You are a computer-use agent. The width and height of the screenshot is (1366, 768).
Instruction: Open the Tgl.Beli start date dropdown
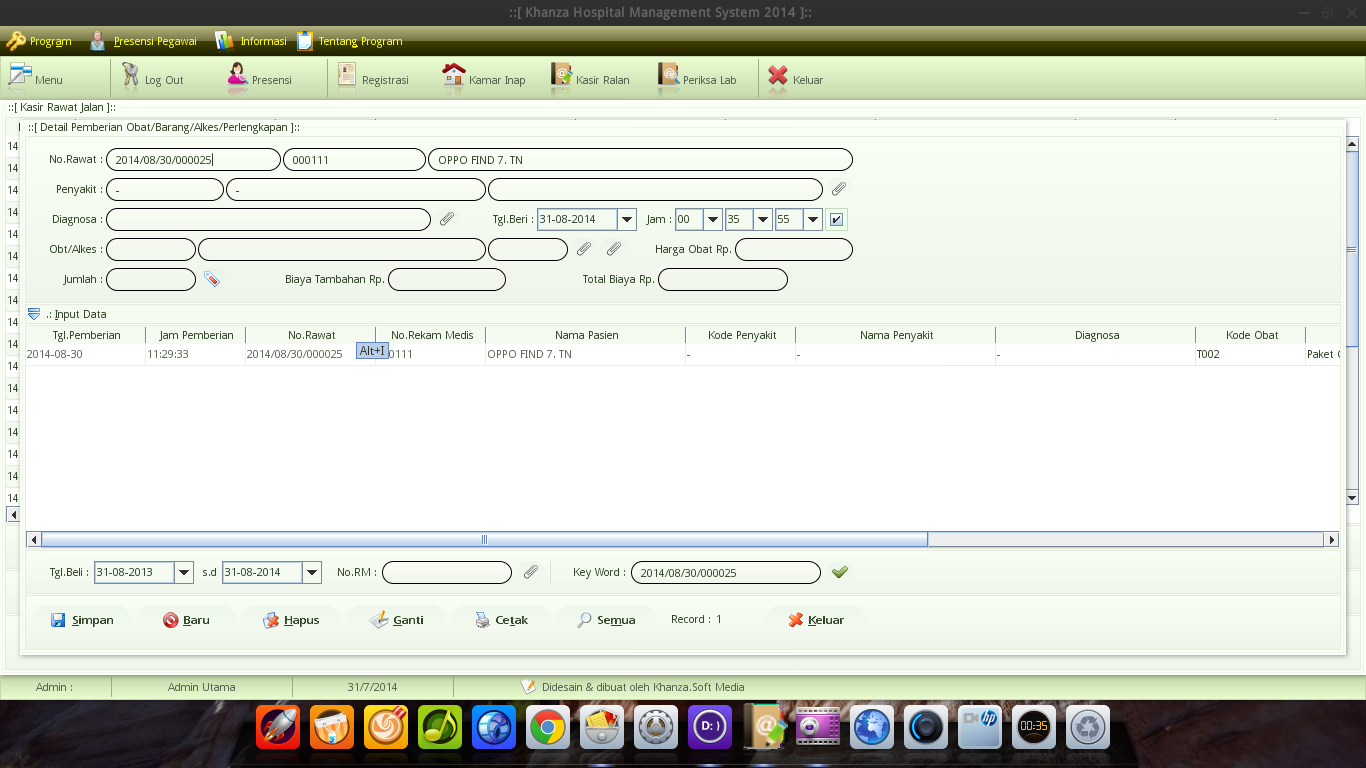pyautogui.click(x=184, y=572)
